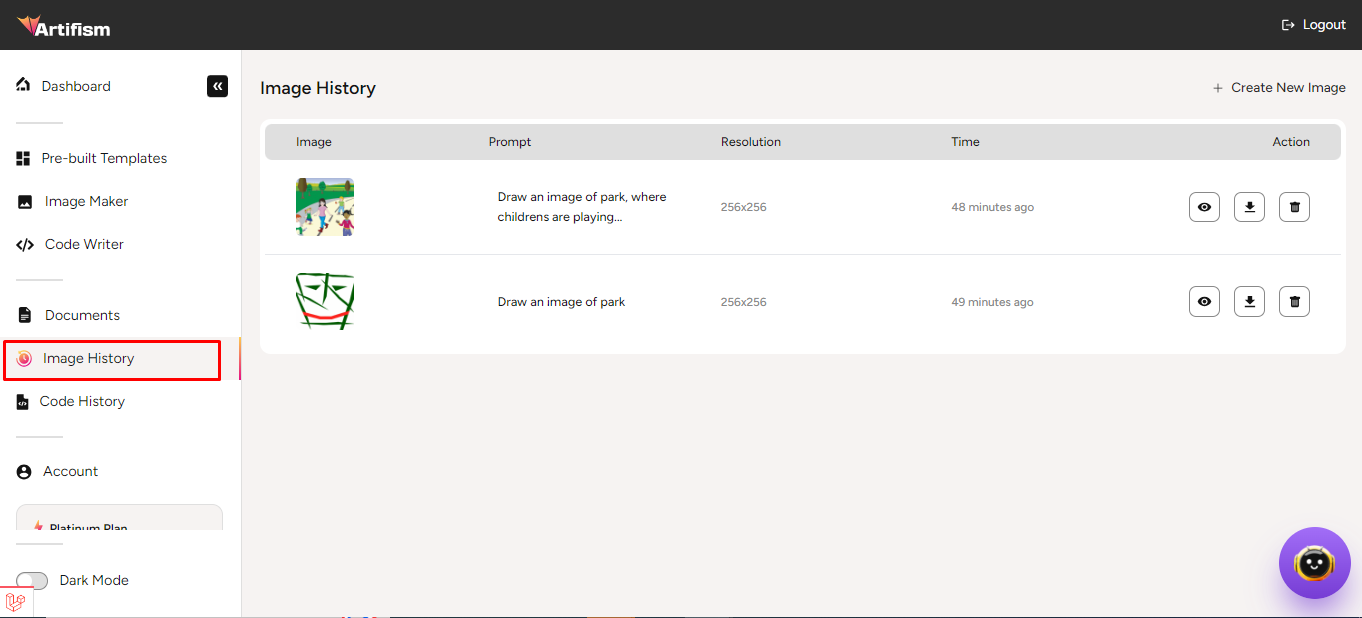Click the Dashboard home icon
The height and width of the screenshot is (618, 1362).
click(23, 85)
